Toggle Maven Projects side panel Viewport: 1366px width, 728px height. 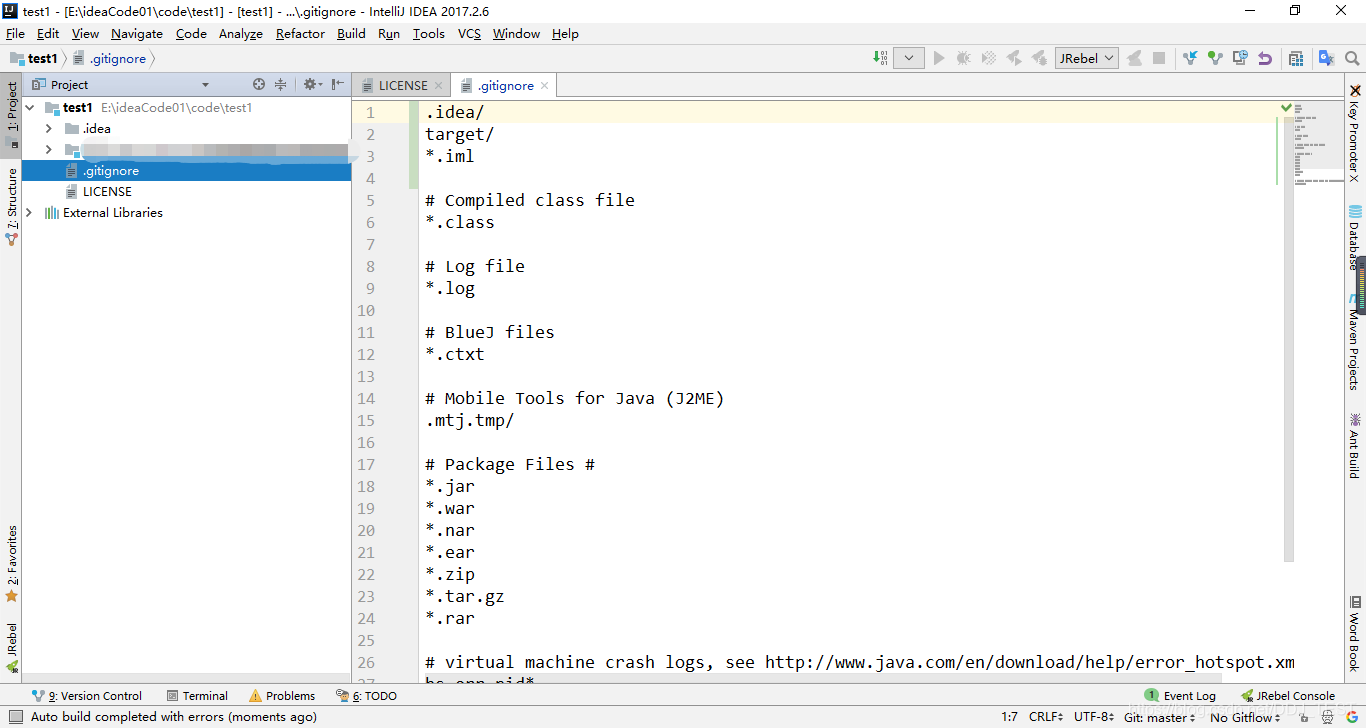[x=1355, y=341]
